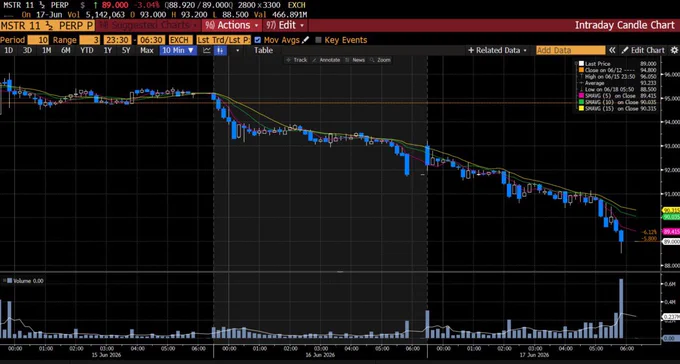Click the Val 466.891M header value
Viewport: 680px width, 364px height.
281,14
